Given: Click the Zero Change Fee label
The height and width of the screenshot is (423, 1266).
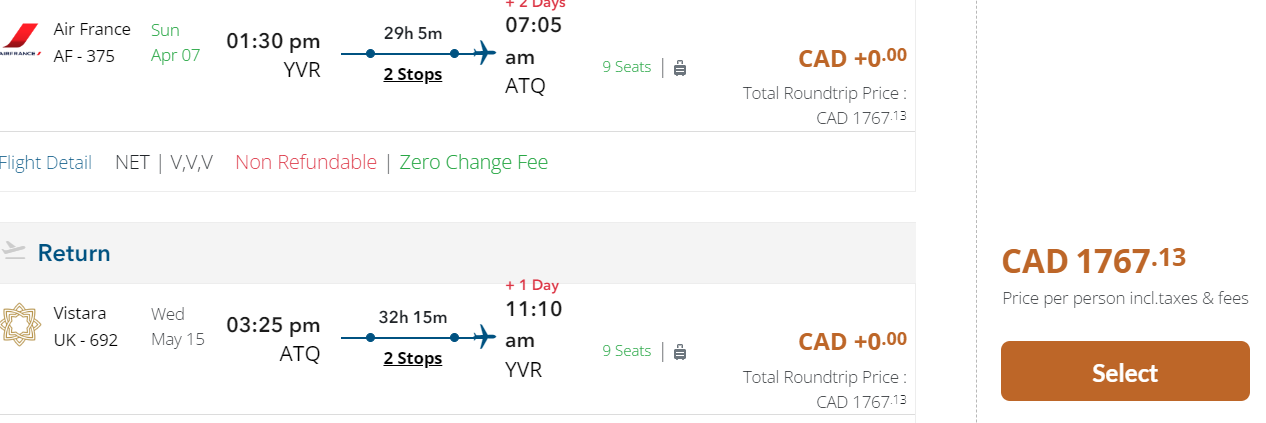Looking at the screenshot, I should pos(474,162).
